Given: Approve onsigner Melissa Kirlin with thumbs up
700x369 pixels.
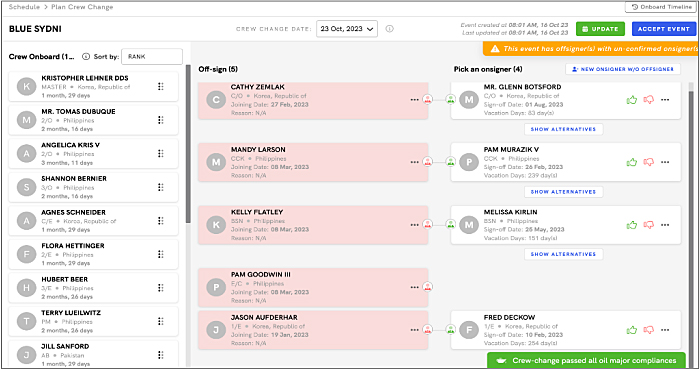Looking at the screenshot, I should (632, 225).
